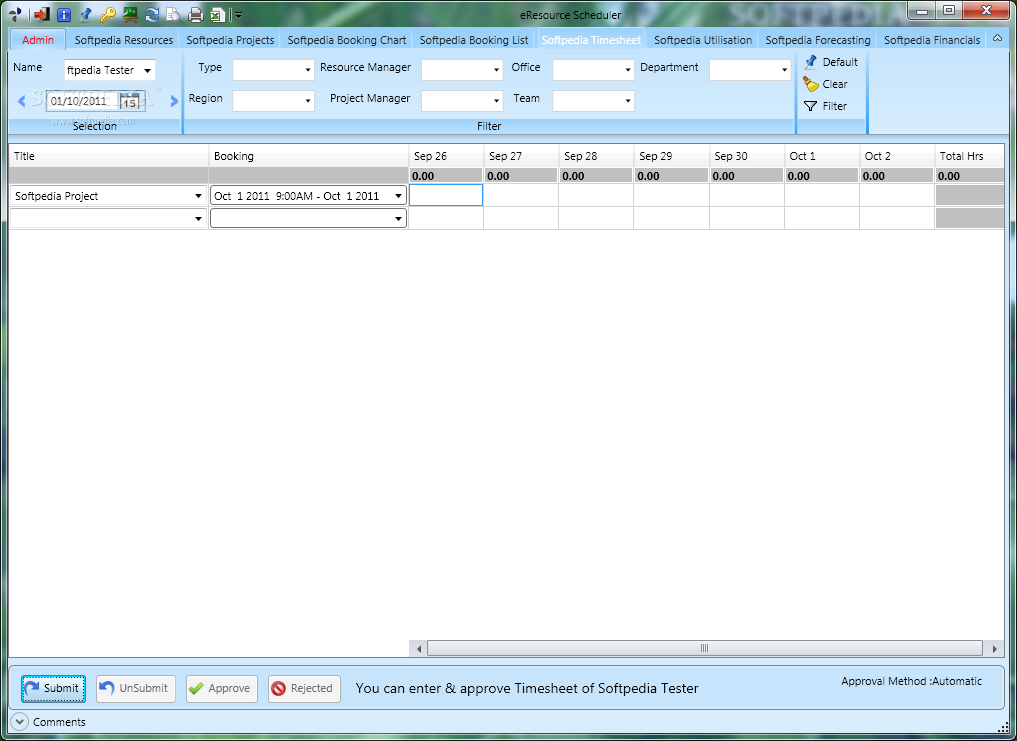Screen dimensions: 1017x741
Task: Open the Softpedia Forecasting tab
Action: point(817,40)
